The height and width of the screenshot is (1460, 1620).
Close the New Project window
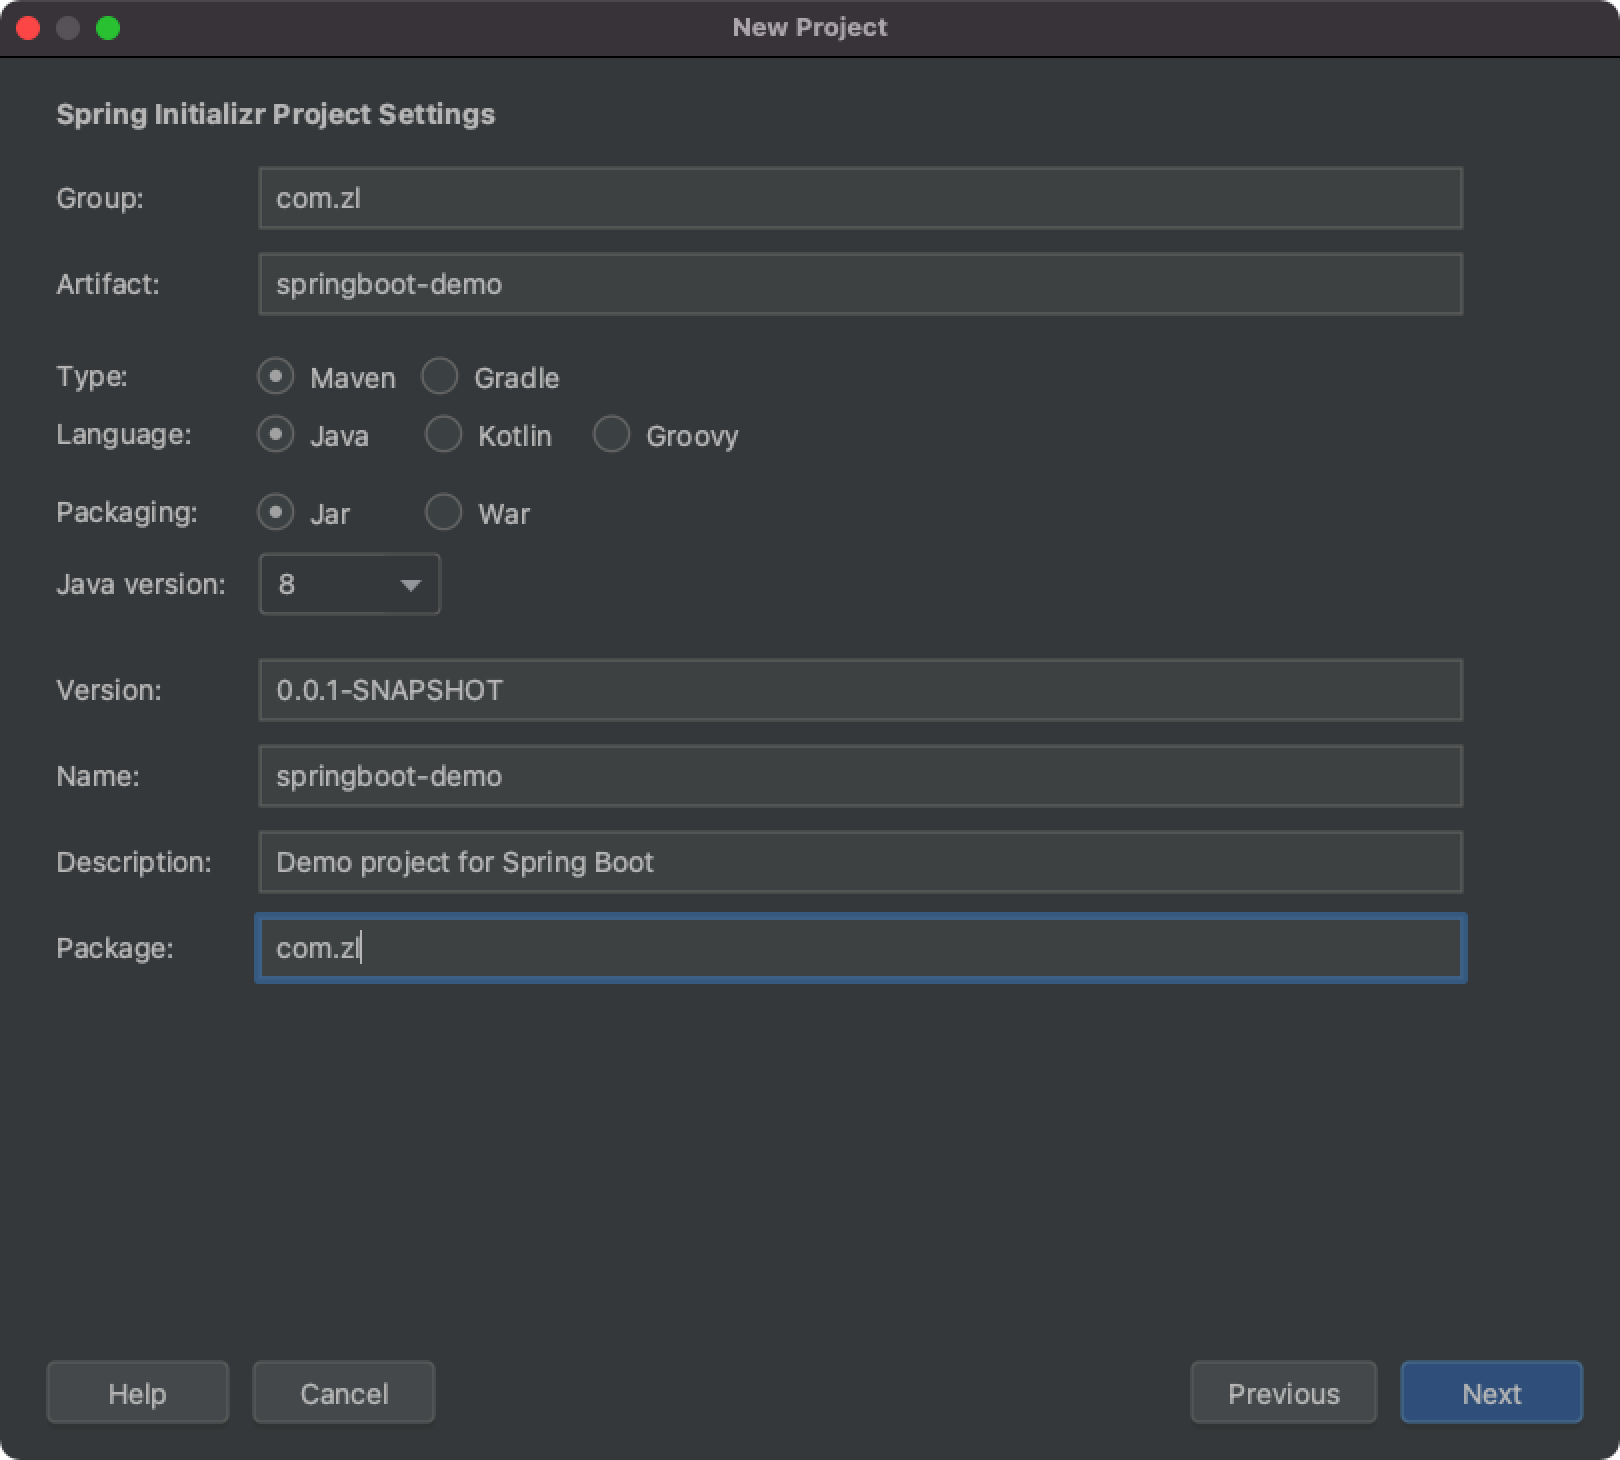28,28
